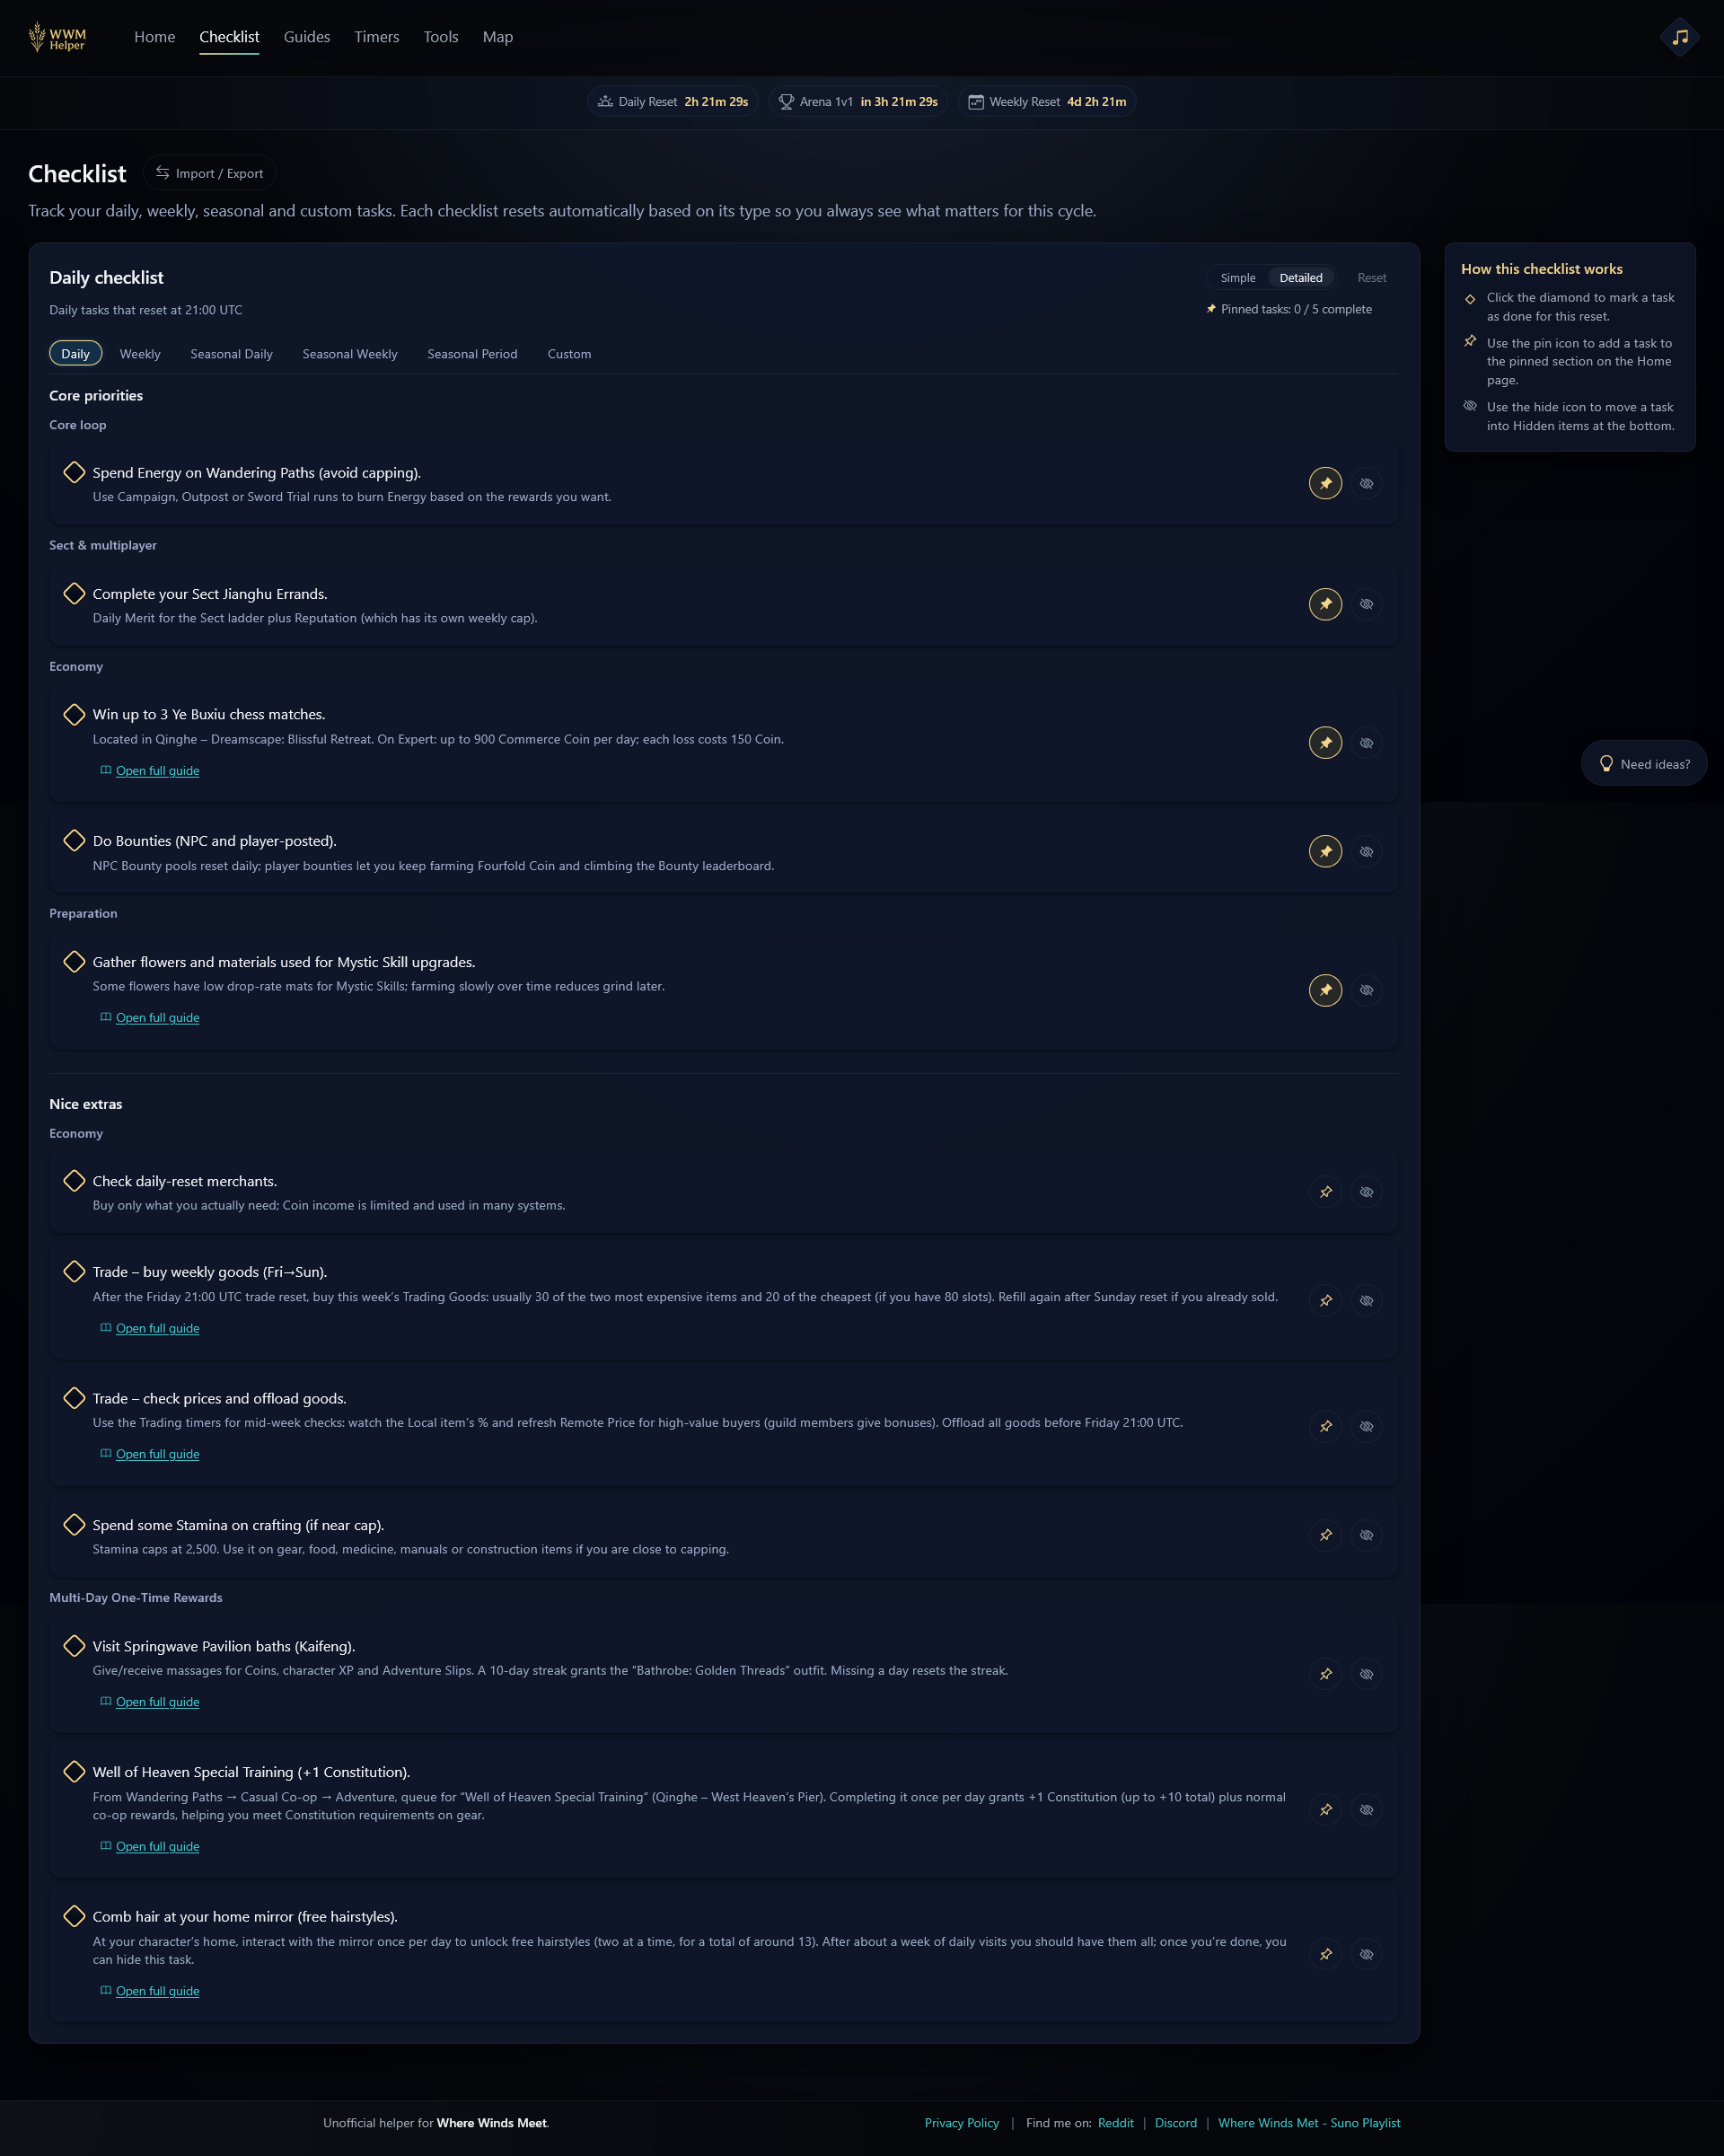Viewport: 1724px width, 2156px height.
Task: Switch to Simple view mode
Action: [1237, 278]
